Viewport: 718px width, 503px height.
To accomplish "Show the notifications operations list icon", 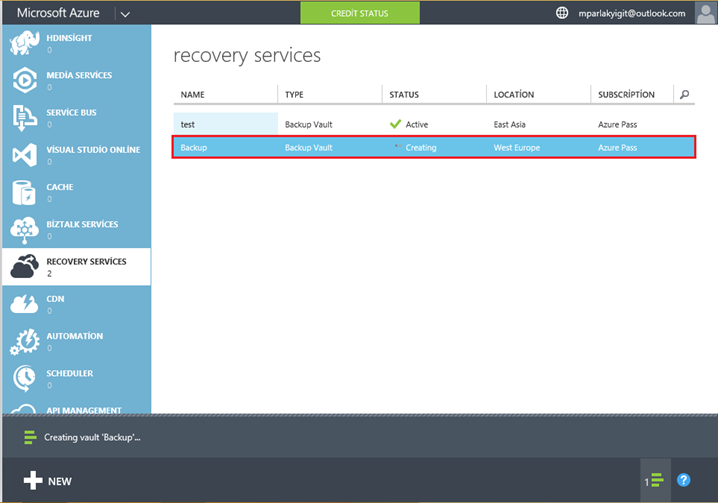I will click(655, 480).
